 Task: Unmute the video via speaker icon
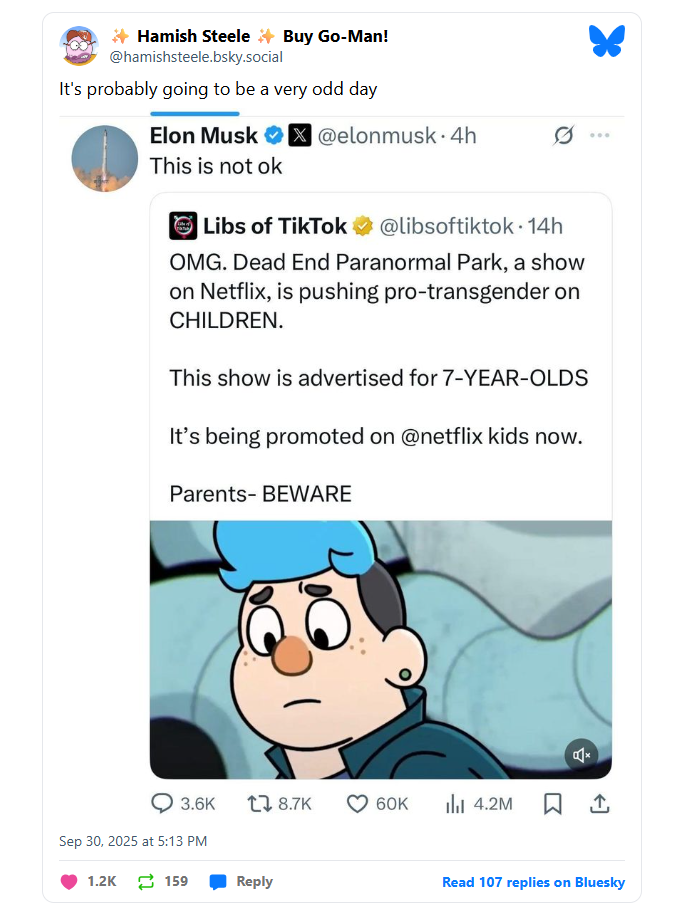581,754
